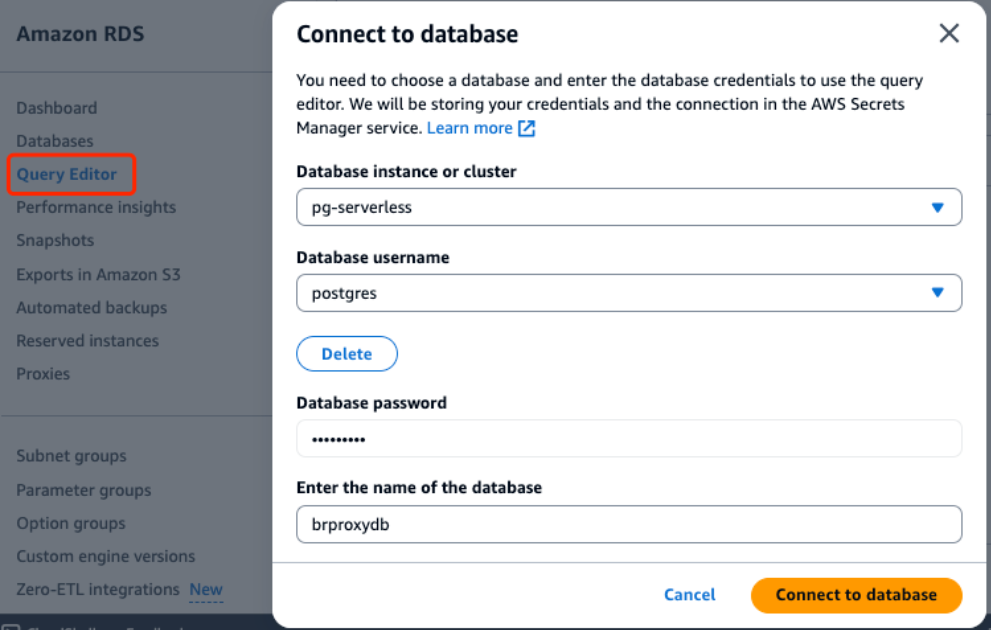Click the database name field containing brproxydb
The width and height of the screenshot is (991, 630).
click(x=628, y=524)
